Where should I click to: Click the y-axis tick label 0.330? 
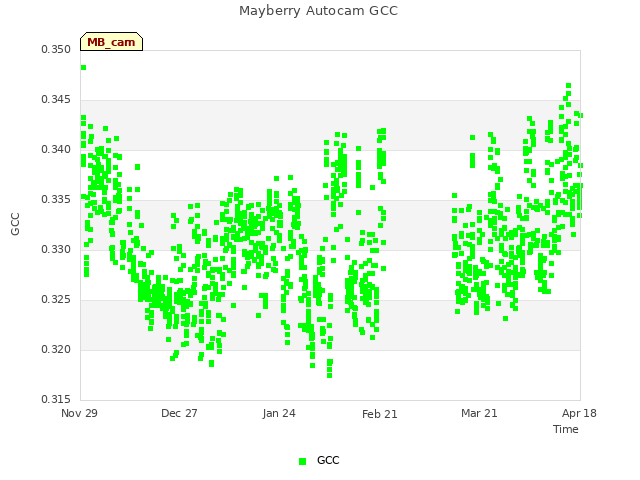[56, 249]
